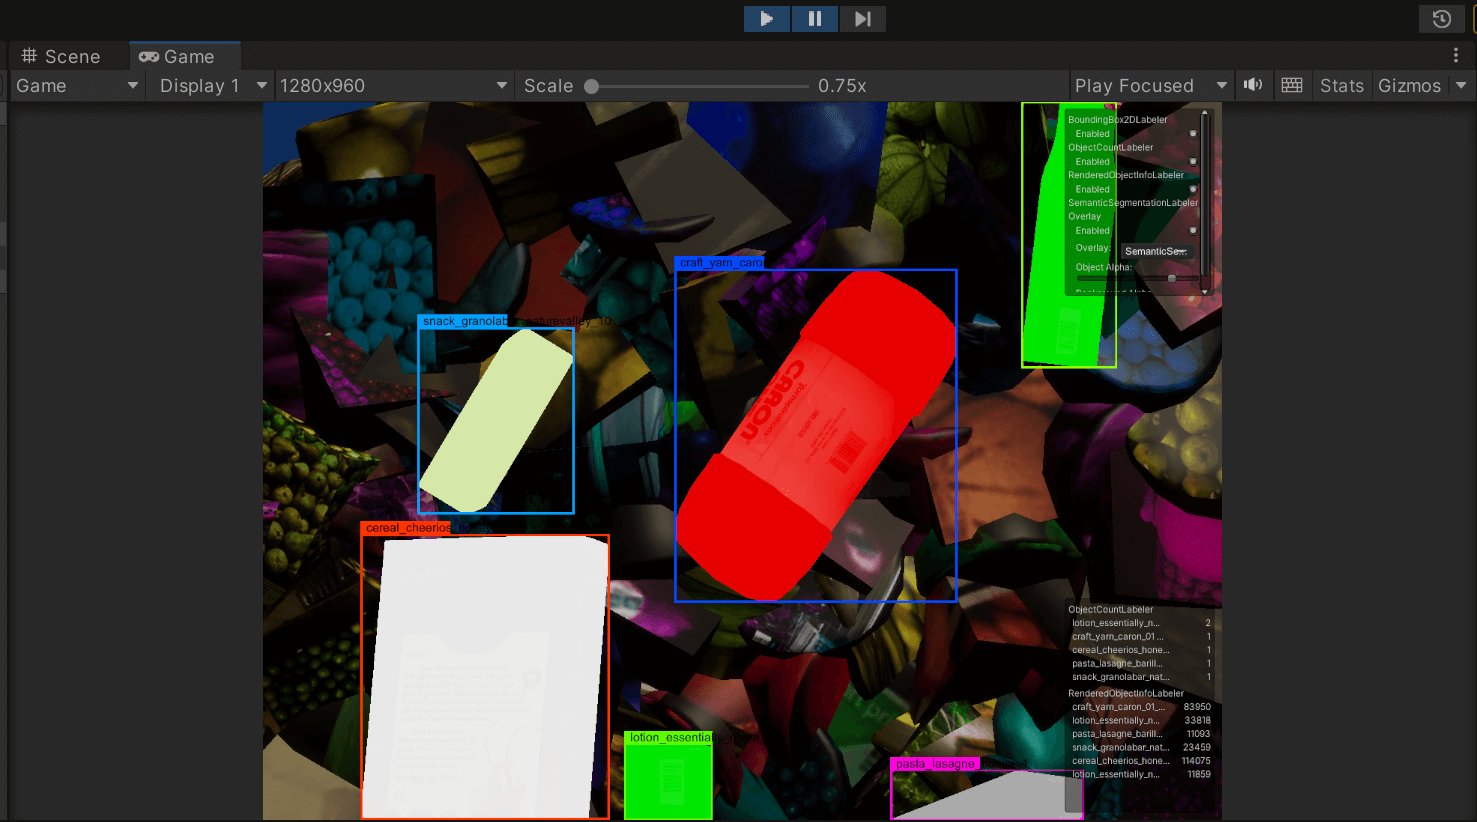Click the BoundingBox2DLabeler heading
Screen dimensions: 1477x822
click(1117, 120)
